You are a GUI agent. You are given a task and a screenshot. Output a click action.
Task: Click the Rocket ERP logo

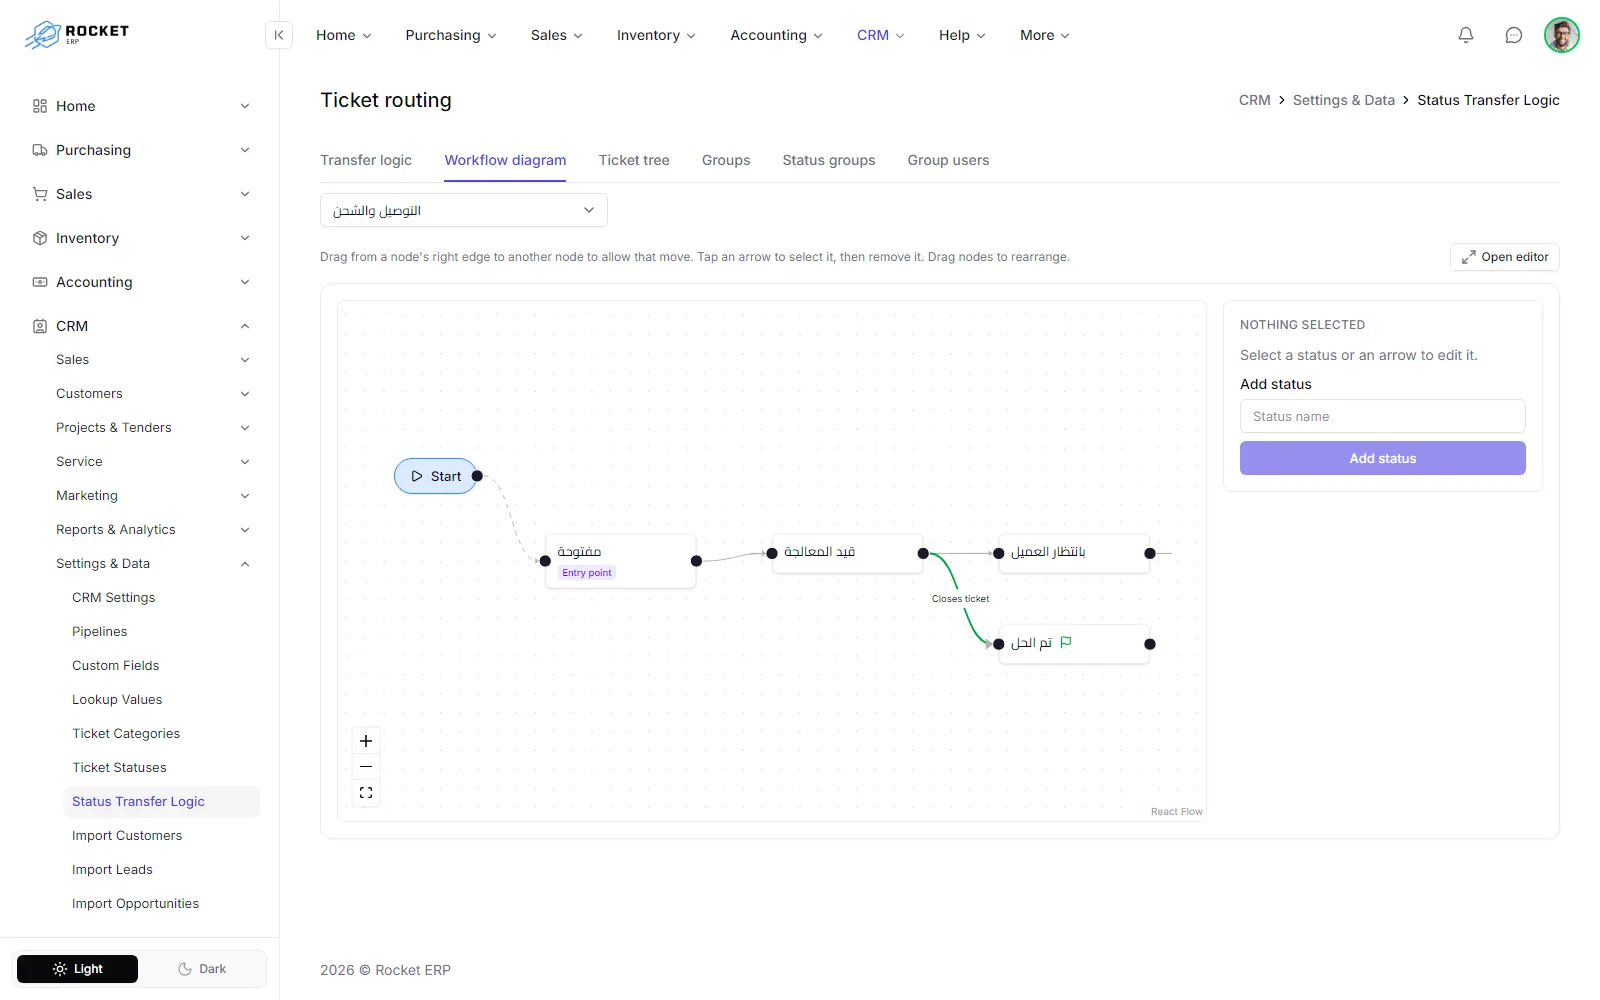[x=77, y=34]
